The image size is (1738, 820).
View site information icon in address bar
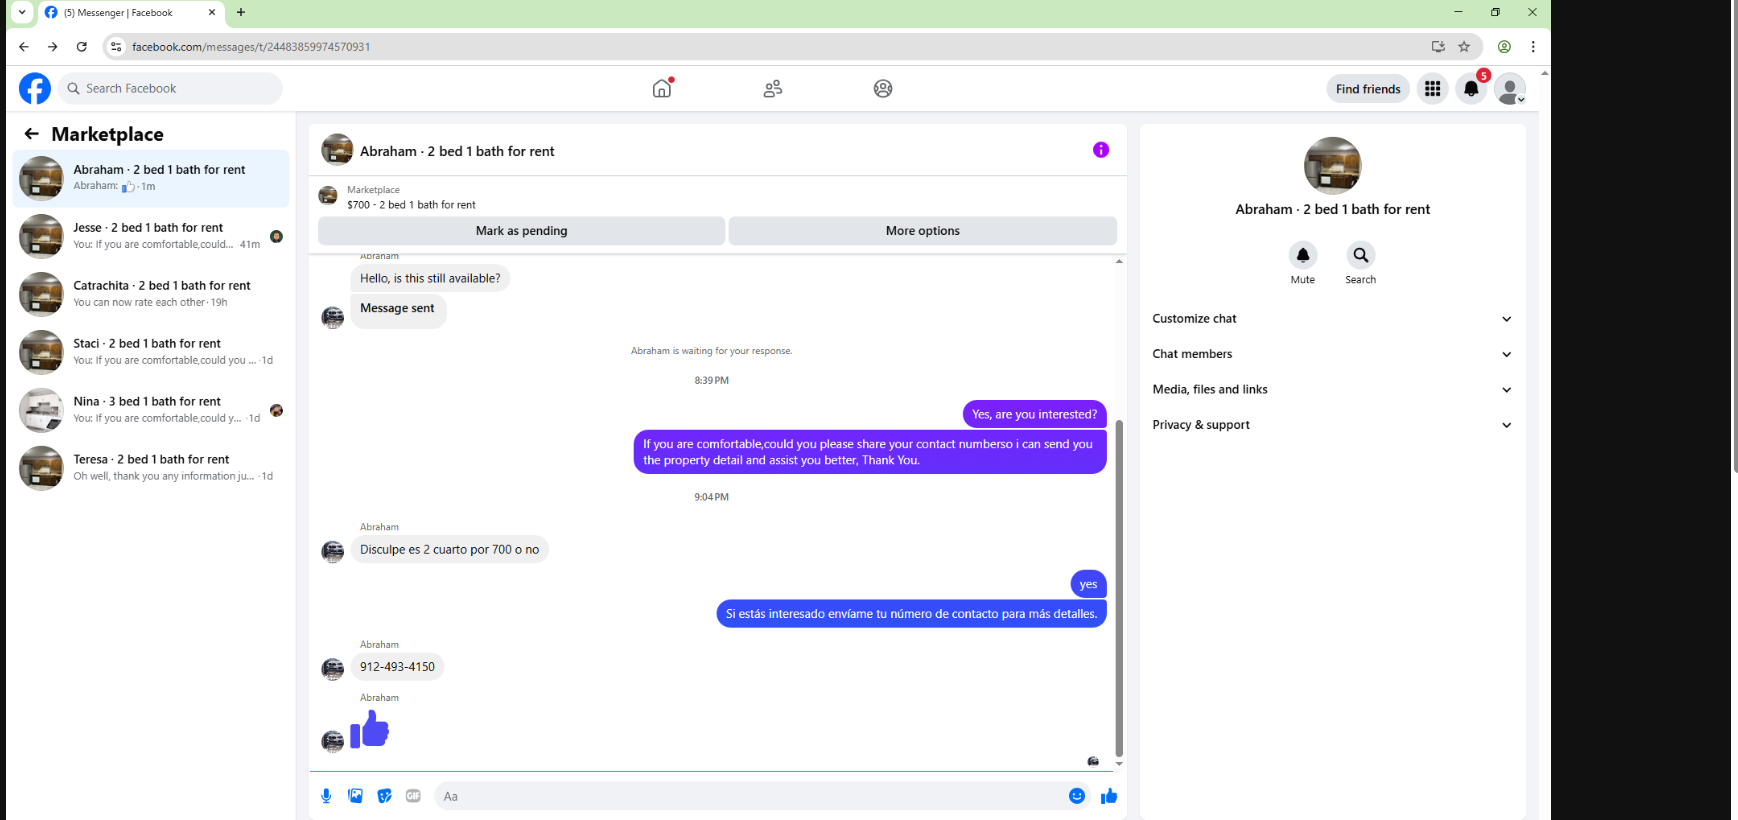[x=116, y=47]
